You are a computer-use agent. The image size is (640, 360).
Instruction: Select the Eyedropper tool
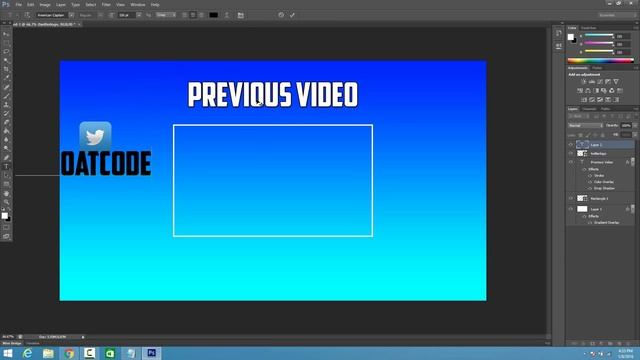pos(6,78)
